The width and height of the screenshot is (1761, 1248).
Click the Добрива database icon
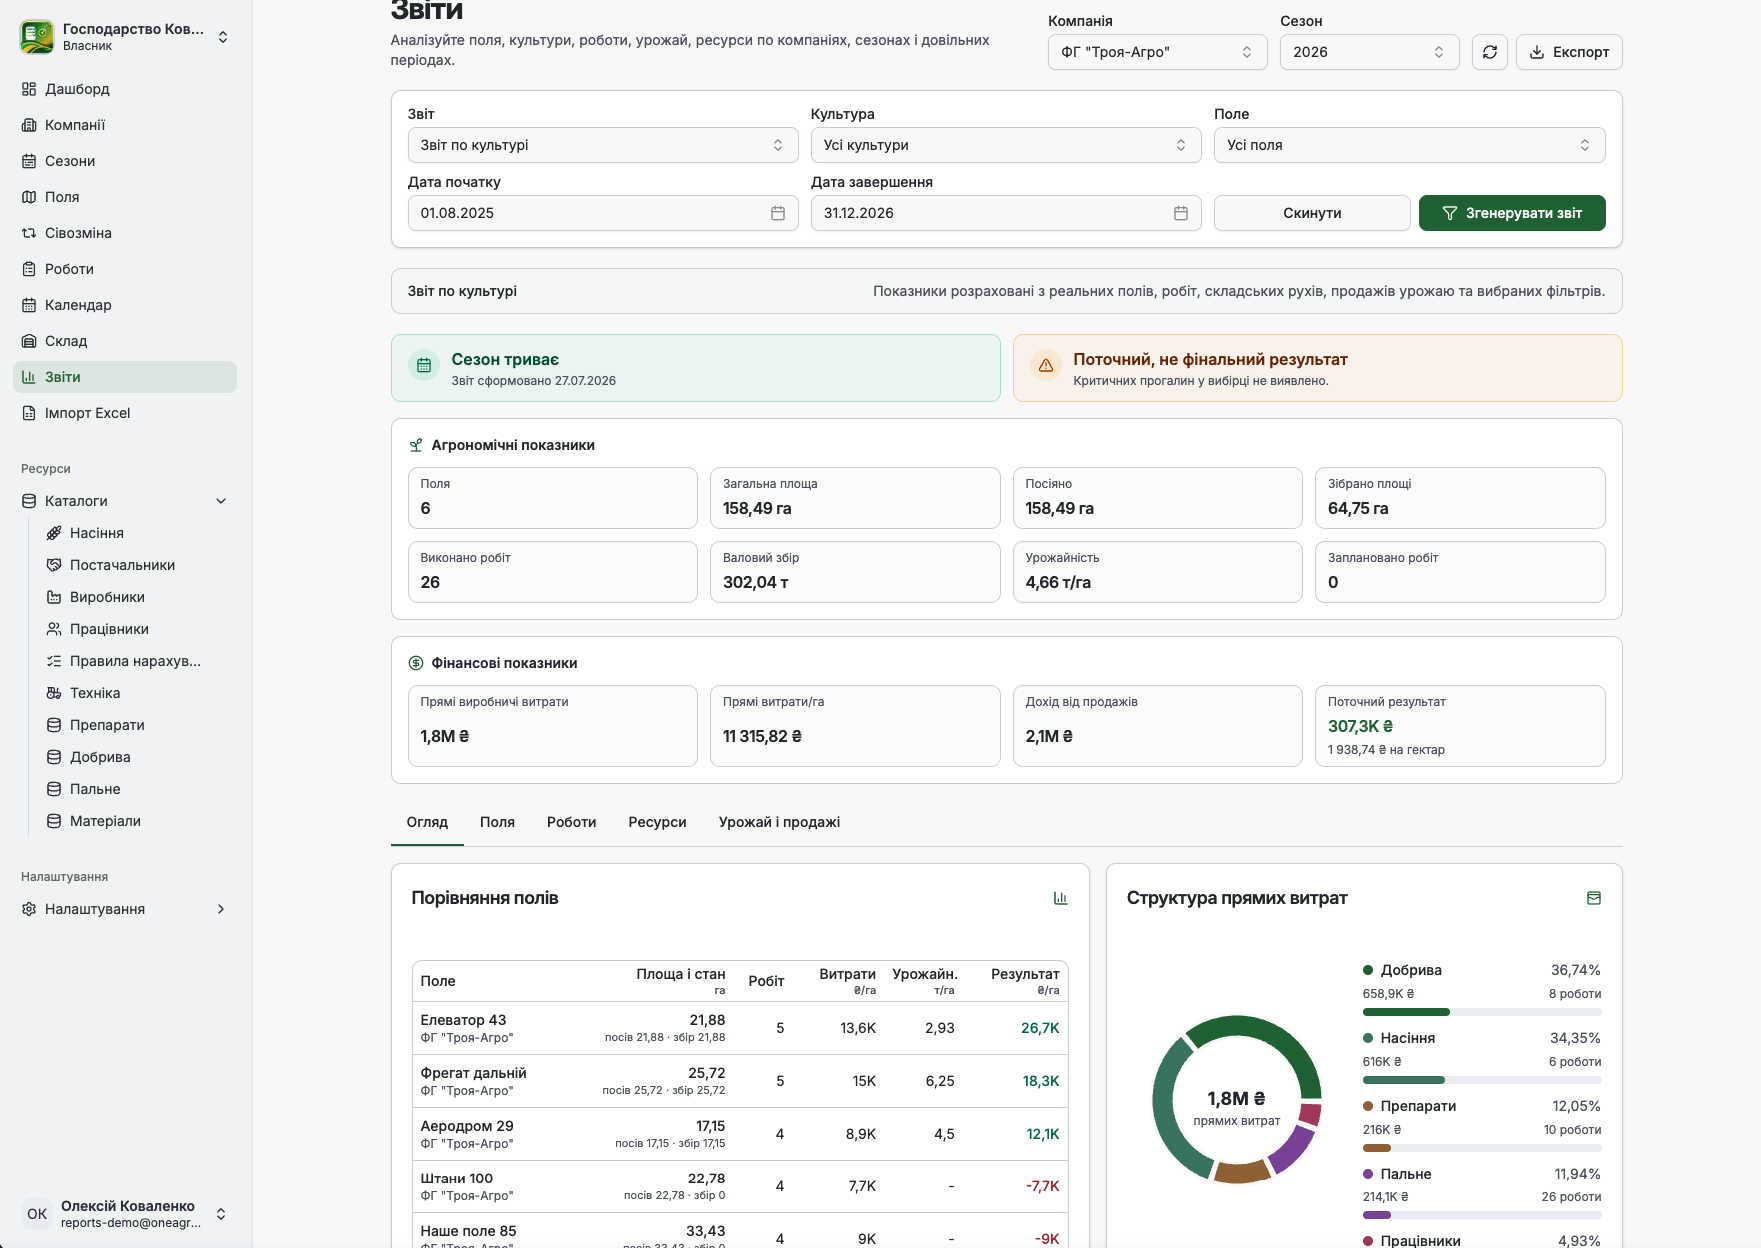[54, 757]
